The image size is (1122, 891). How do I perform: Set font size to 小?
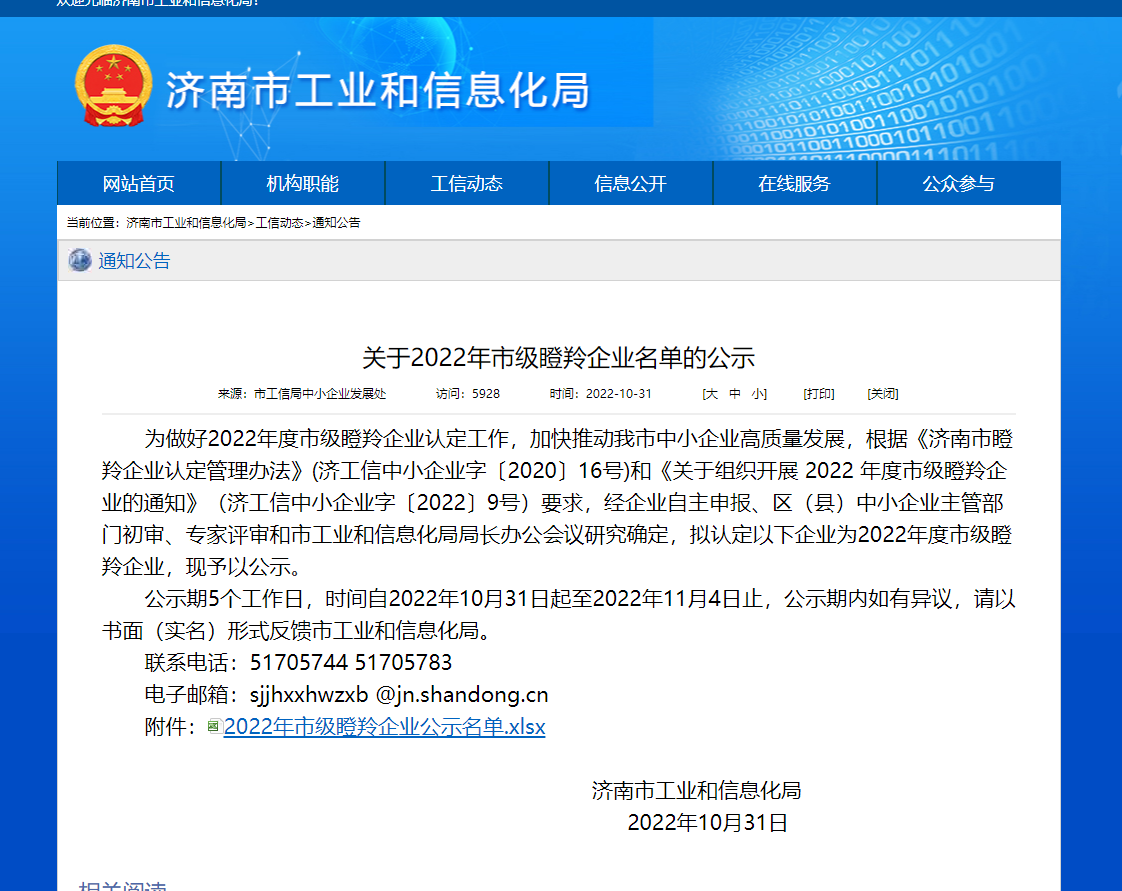758,394
